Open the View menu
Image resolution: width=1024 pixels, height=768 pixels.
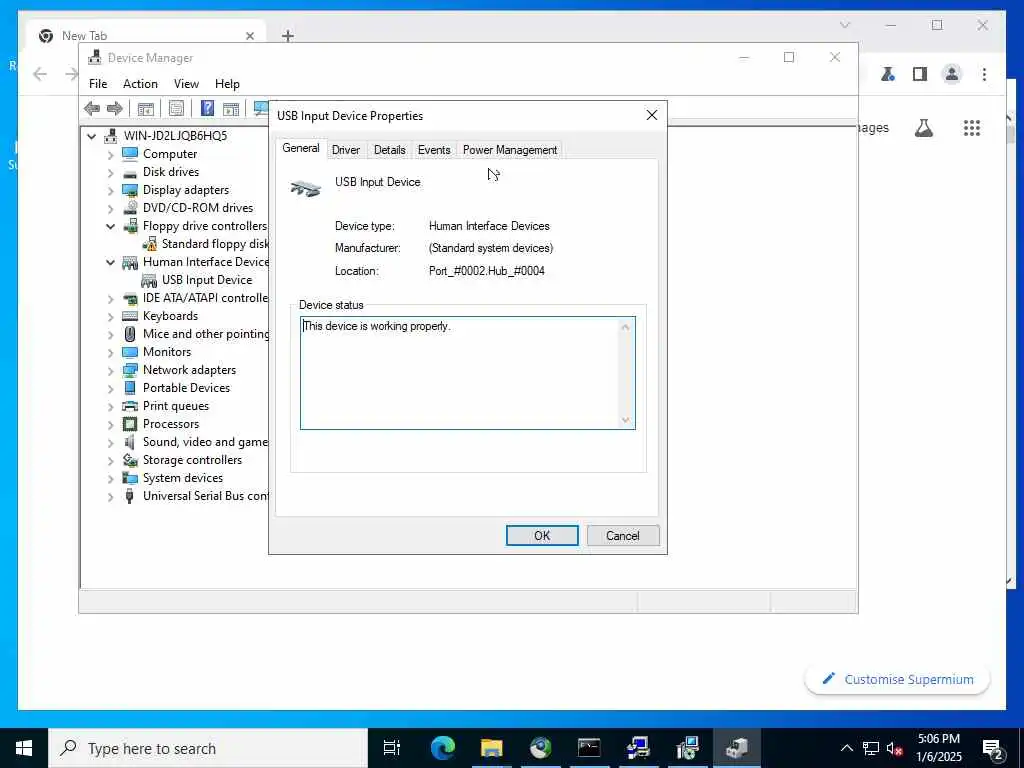[x=186, y=84]
